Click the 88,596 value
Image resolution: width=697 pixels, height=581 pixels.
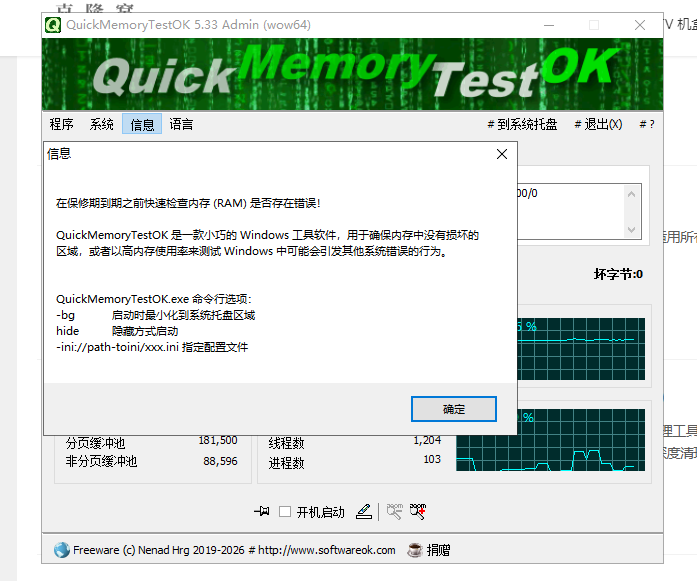pos(220,461)
